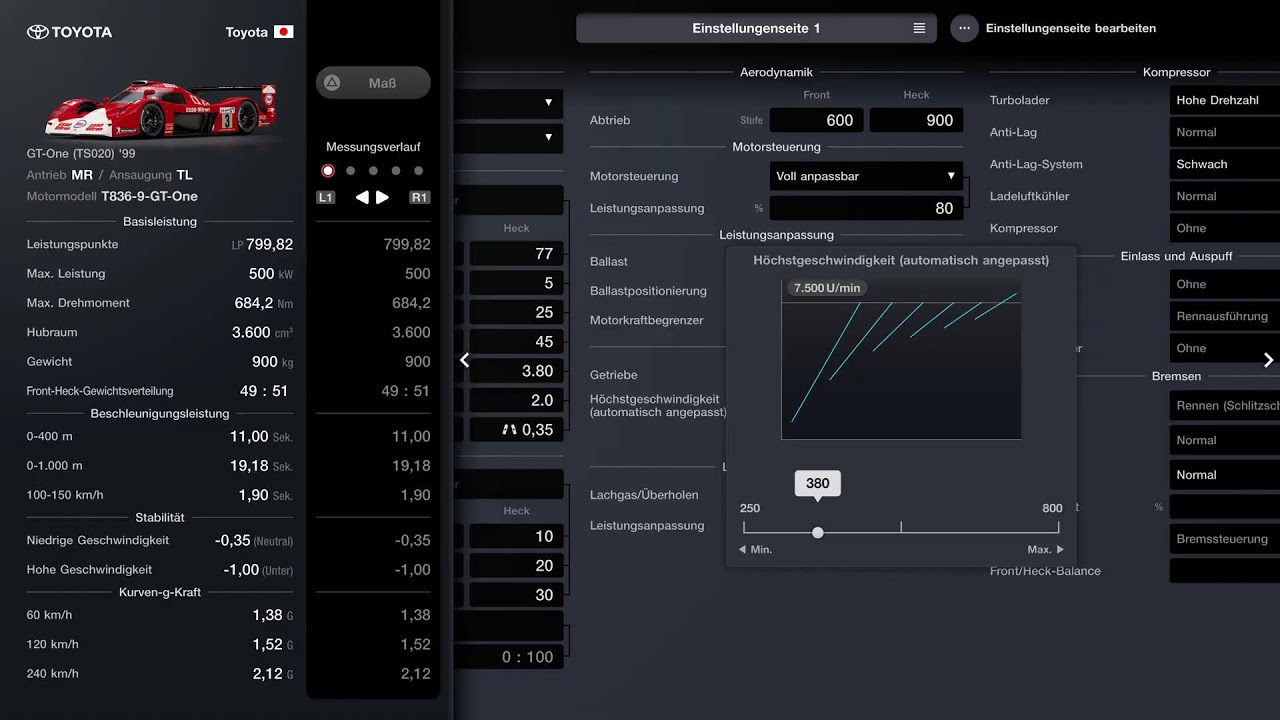Screen dimensions: 1280x720
Task: Open the Rennausführung exhaust option
Action: pyautogui.click(x=1224, y=316)
